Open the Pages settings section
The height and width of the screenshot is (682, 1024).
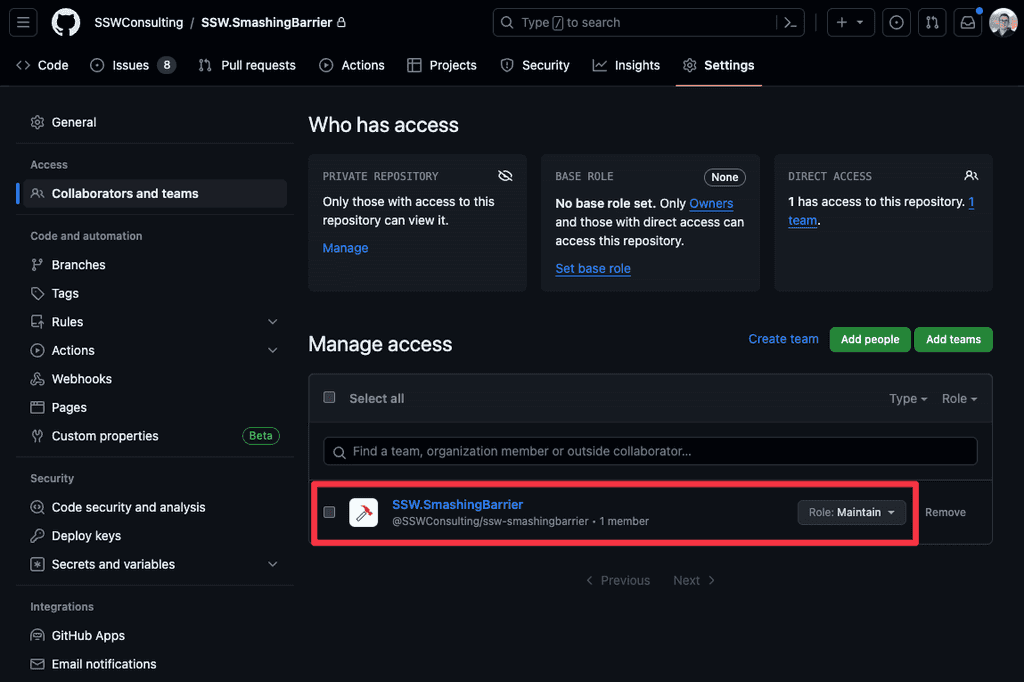(x=66, y=407)
